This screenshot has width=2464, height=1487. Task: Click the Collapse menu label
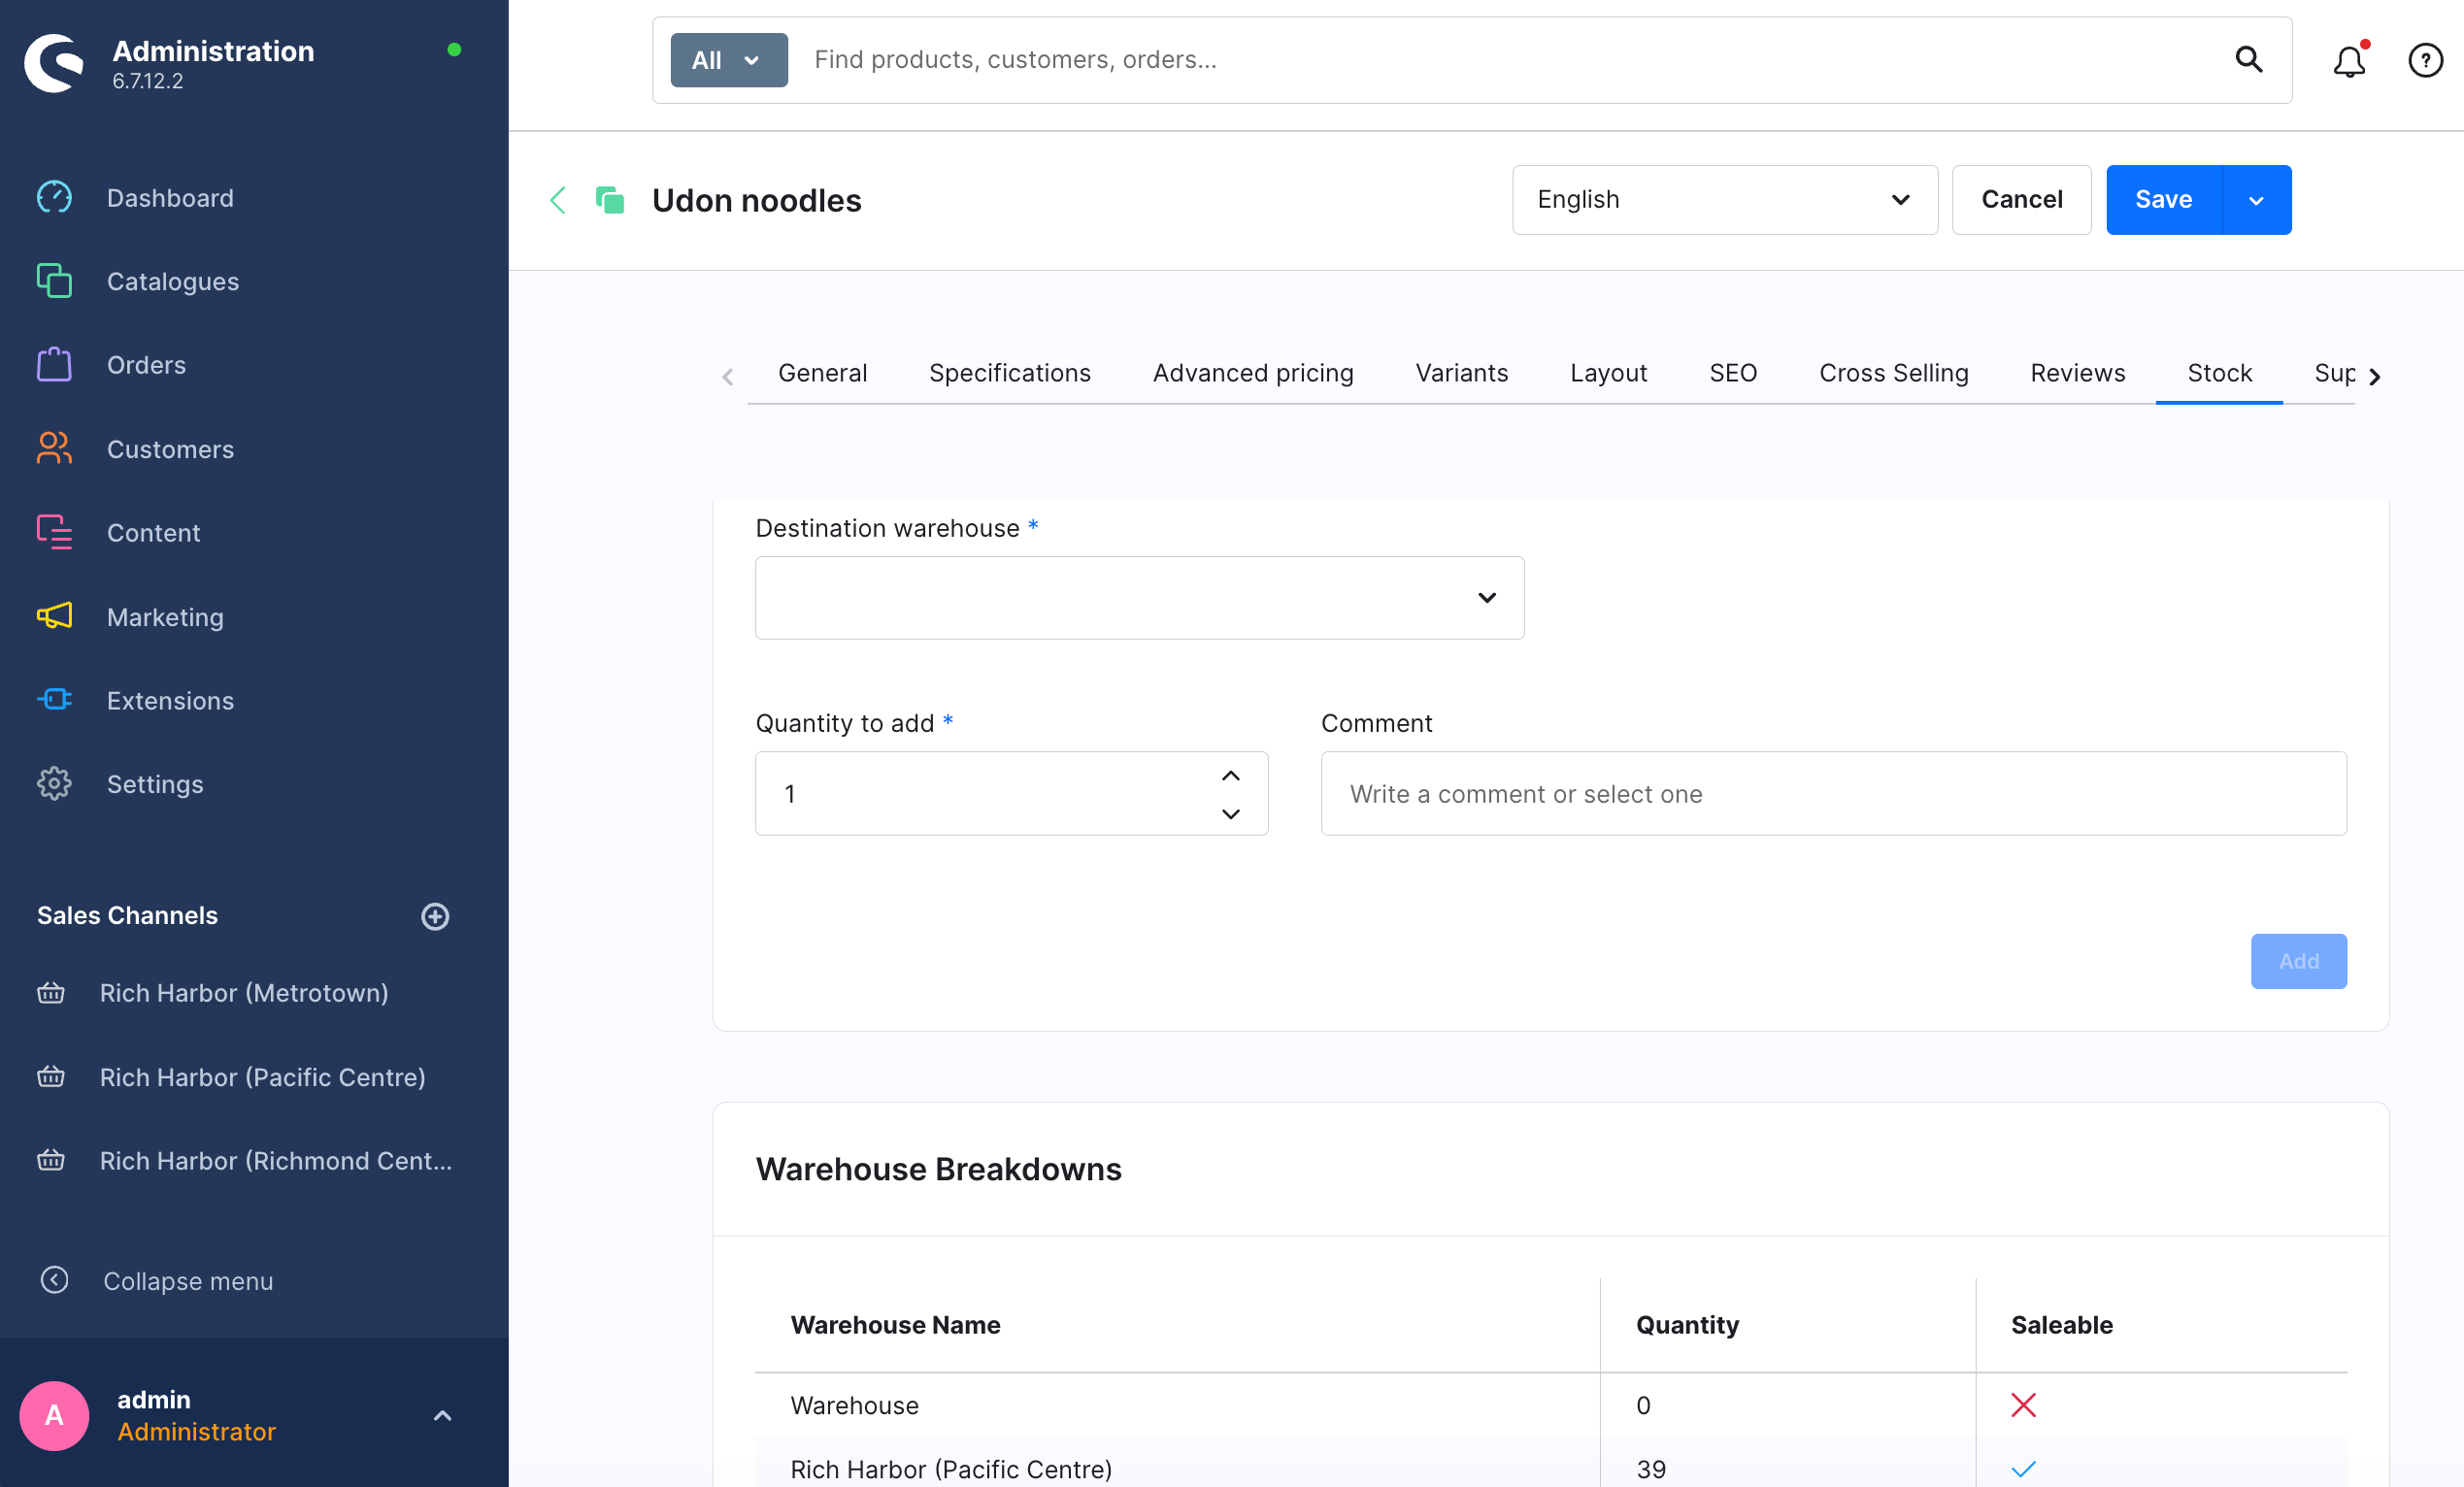coord(188,1281)
